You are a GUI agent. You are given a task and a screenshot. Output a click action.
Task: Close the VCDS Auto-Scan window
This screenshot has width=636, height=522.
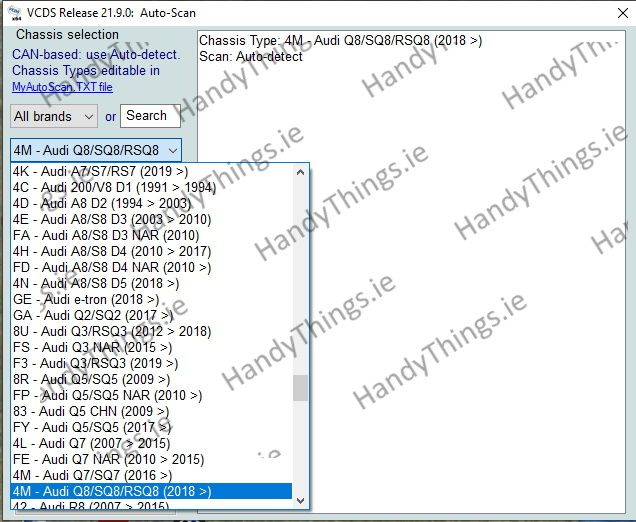click(623, 13)
